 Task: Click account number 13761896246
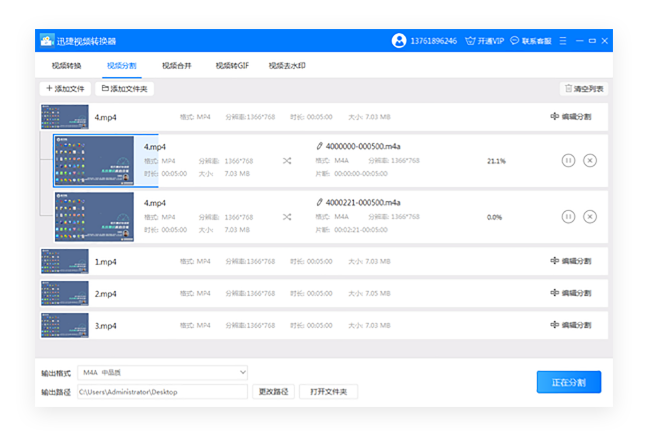coord(434,41)
